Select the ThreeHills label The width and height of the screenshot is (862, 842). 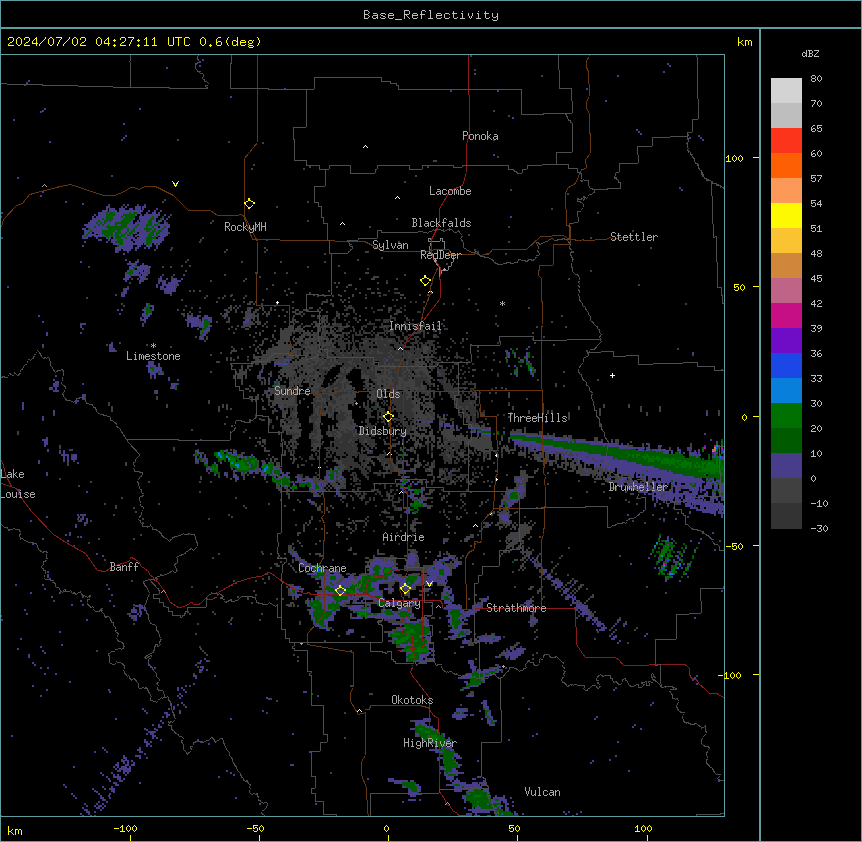point(537,418)
